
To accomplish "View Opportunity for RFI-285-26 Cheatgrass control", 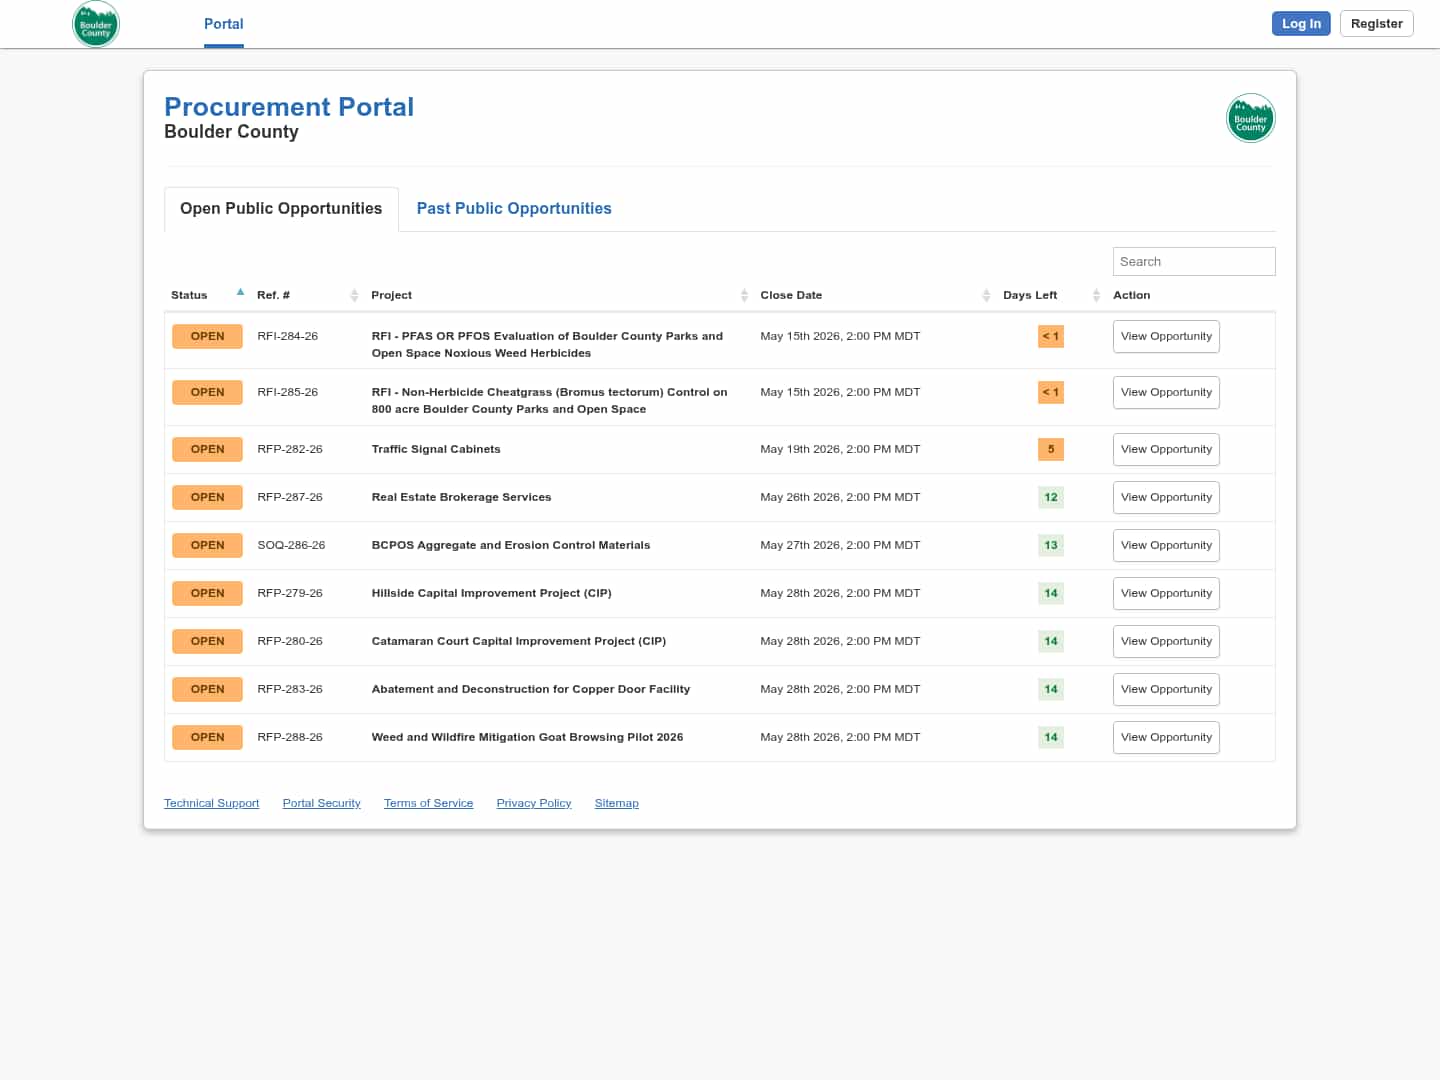I will pos(1166,392).
